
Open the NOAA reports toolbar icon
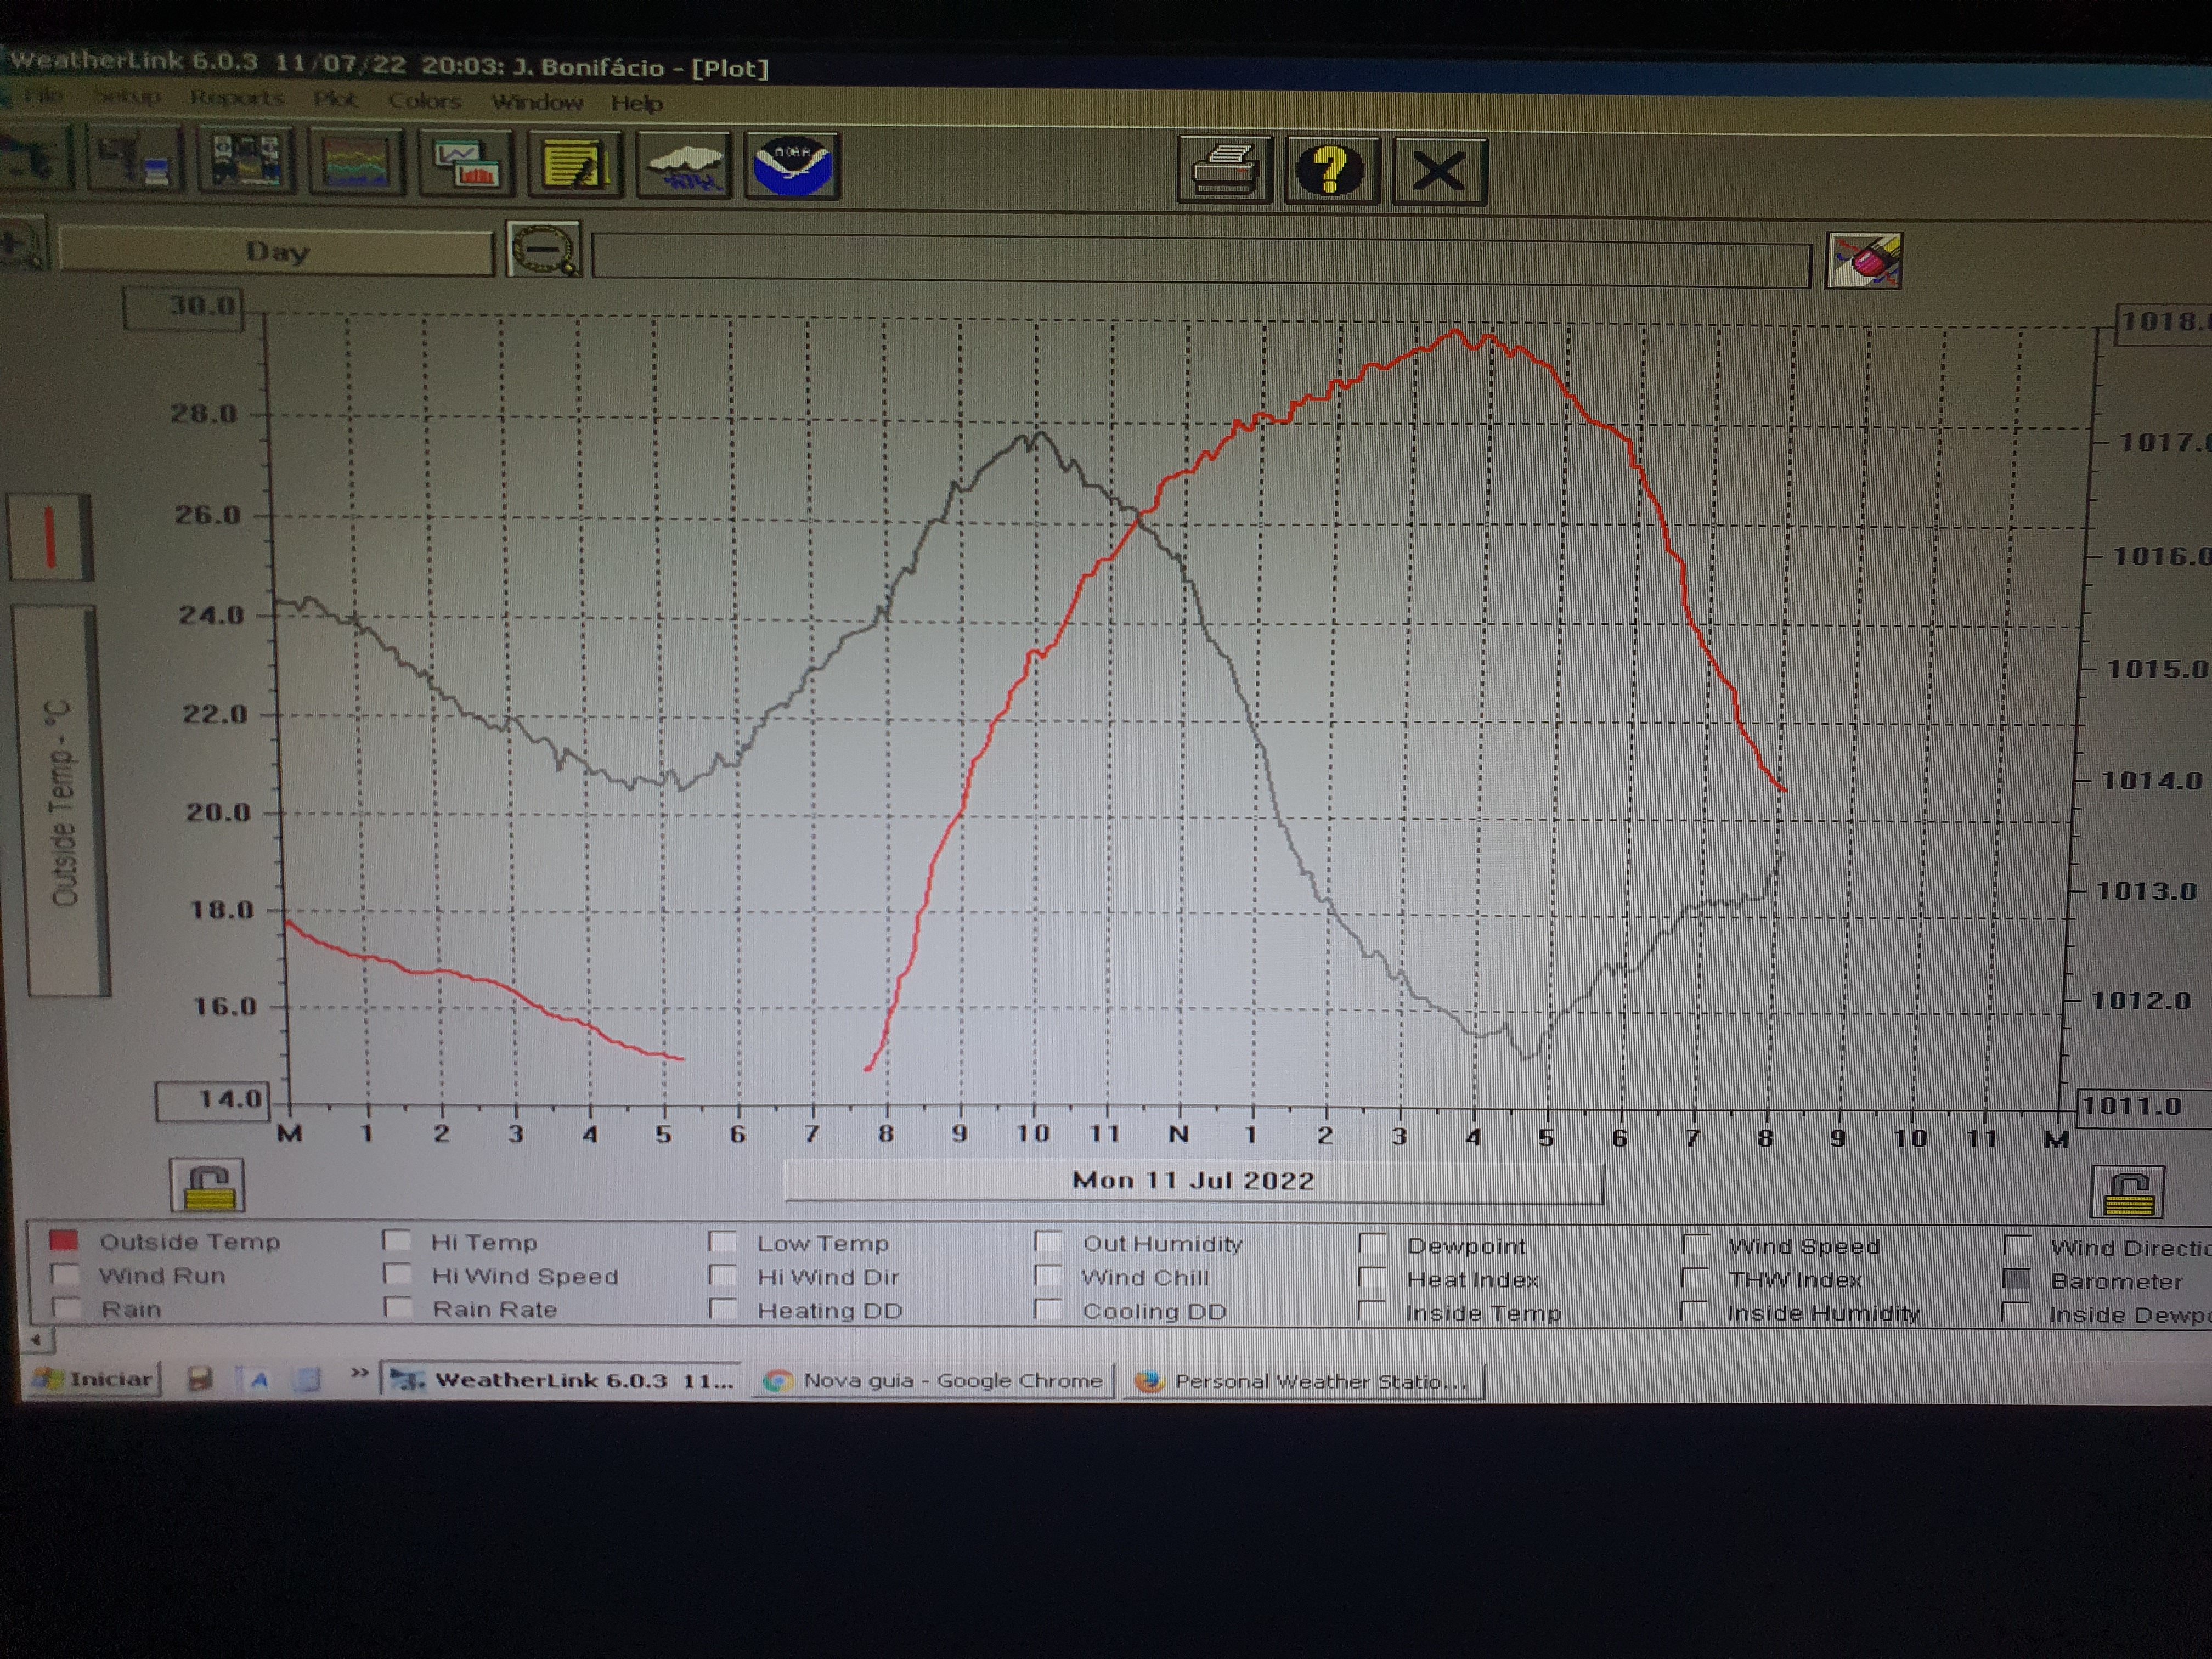click(x=792, y=167)
